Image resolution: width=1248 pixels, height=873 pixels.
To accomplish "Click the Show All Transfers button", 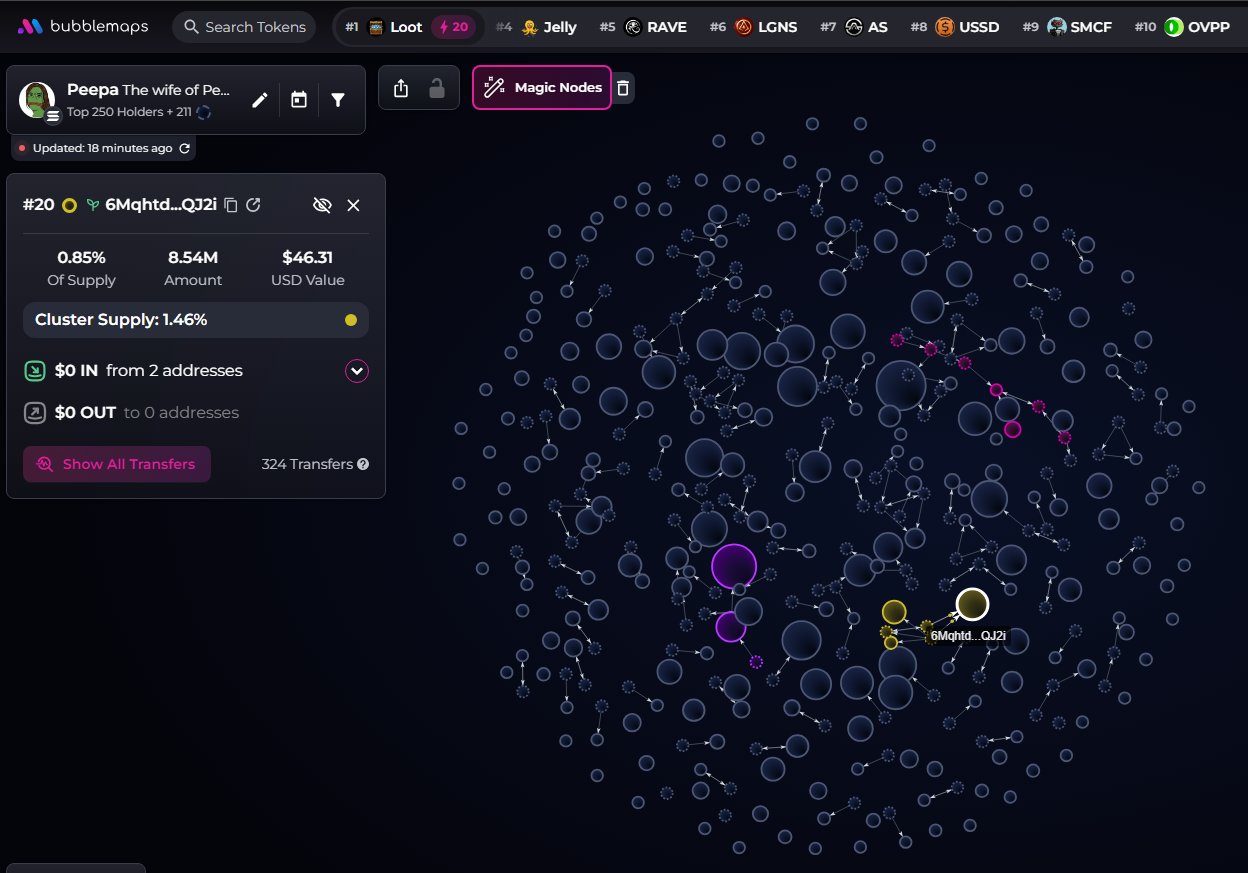I will 117,464.
